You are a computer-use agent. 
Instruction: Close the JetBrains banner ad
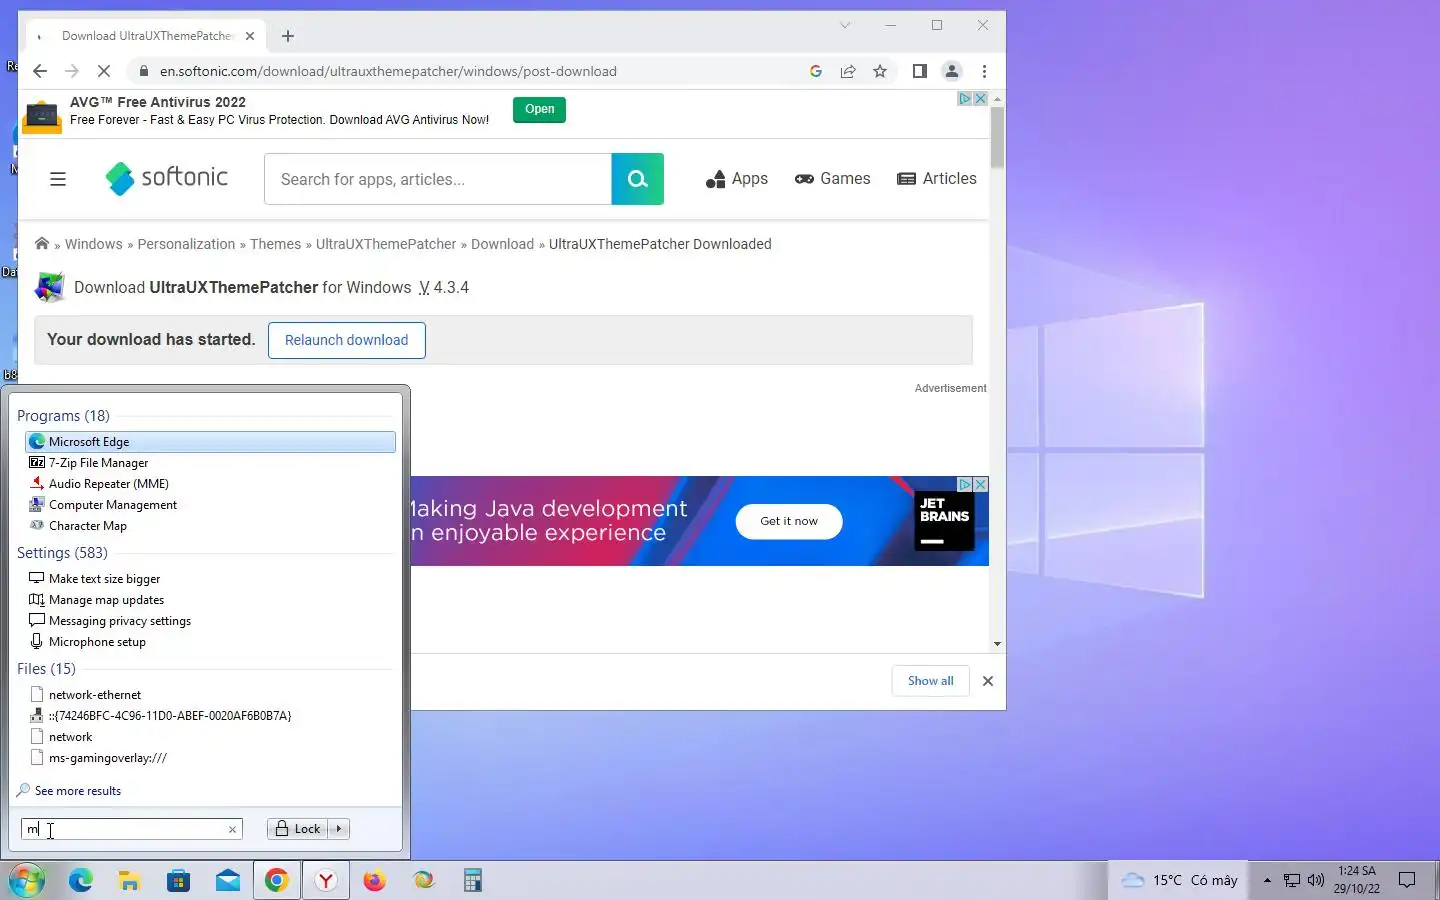(x=981, y=484)
